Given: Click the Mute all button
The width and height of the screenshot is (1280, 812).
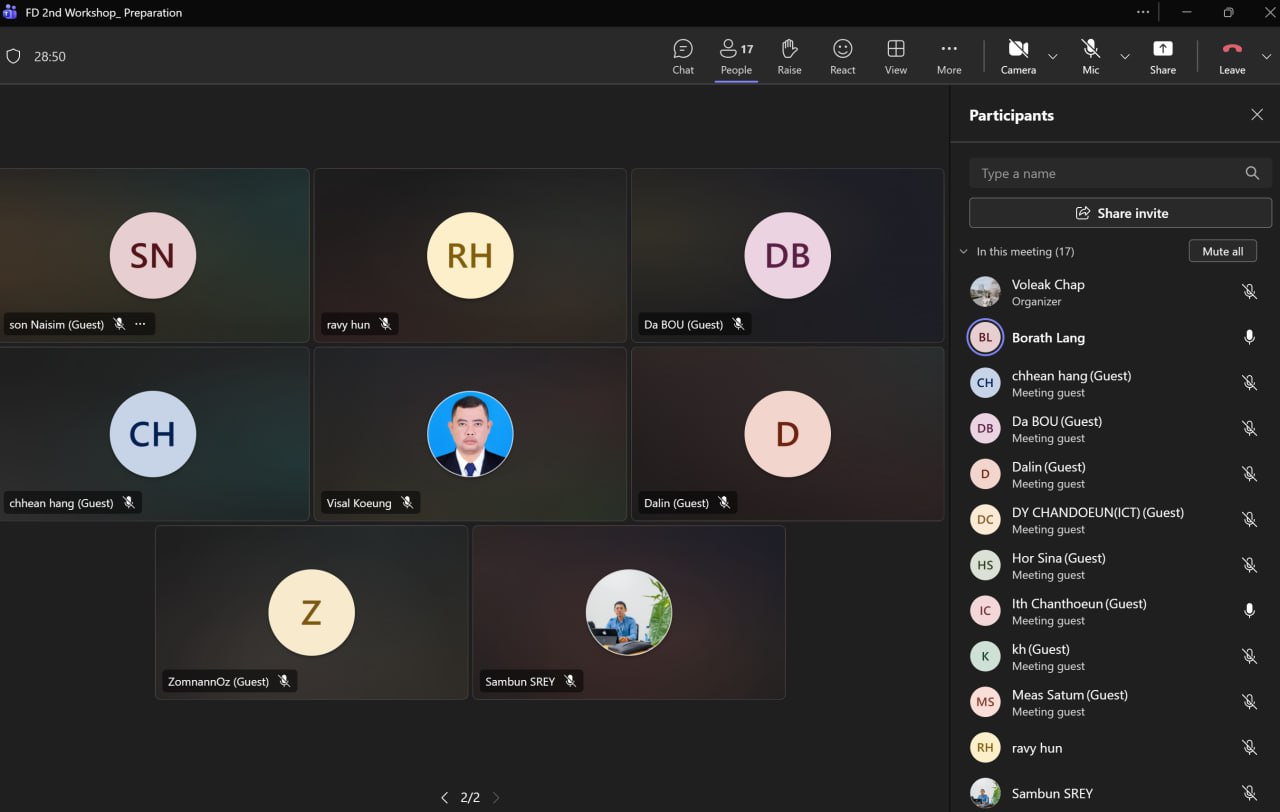Looking at the screenshot, I should tap(1222, 251).
